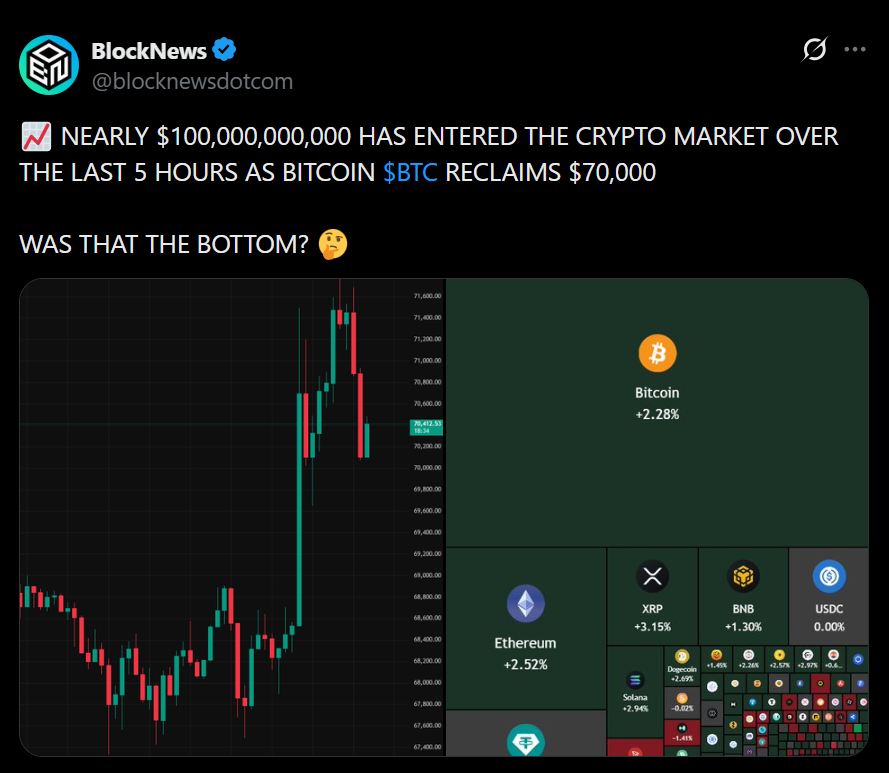Click the USDC logo icon
Image resolution: width=889 pixels, height=773 pixels.
click(x=829, y=576)
